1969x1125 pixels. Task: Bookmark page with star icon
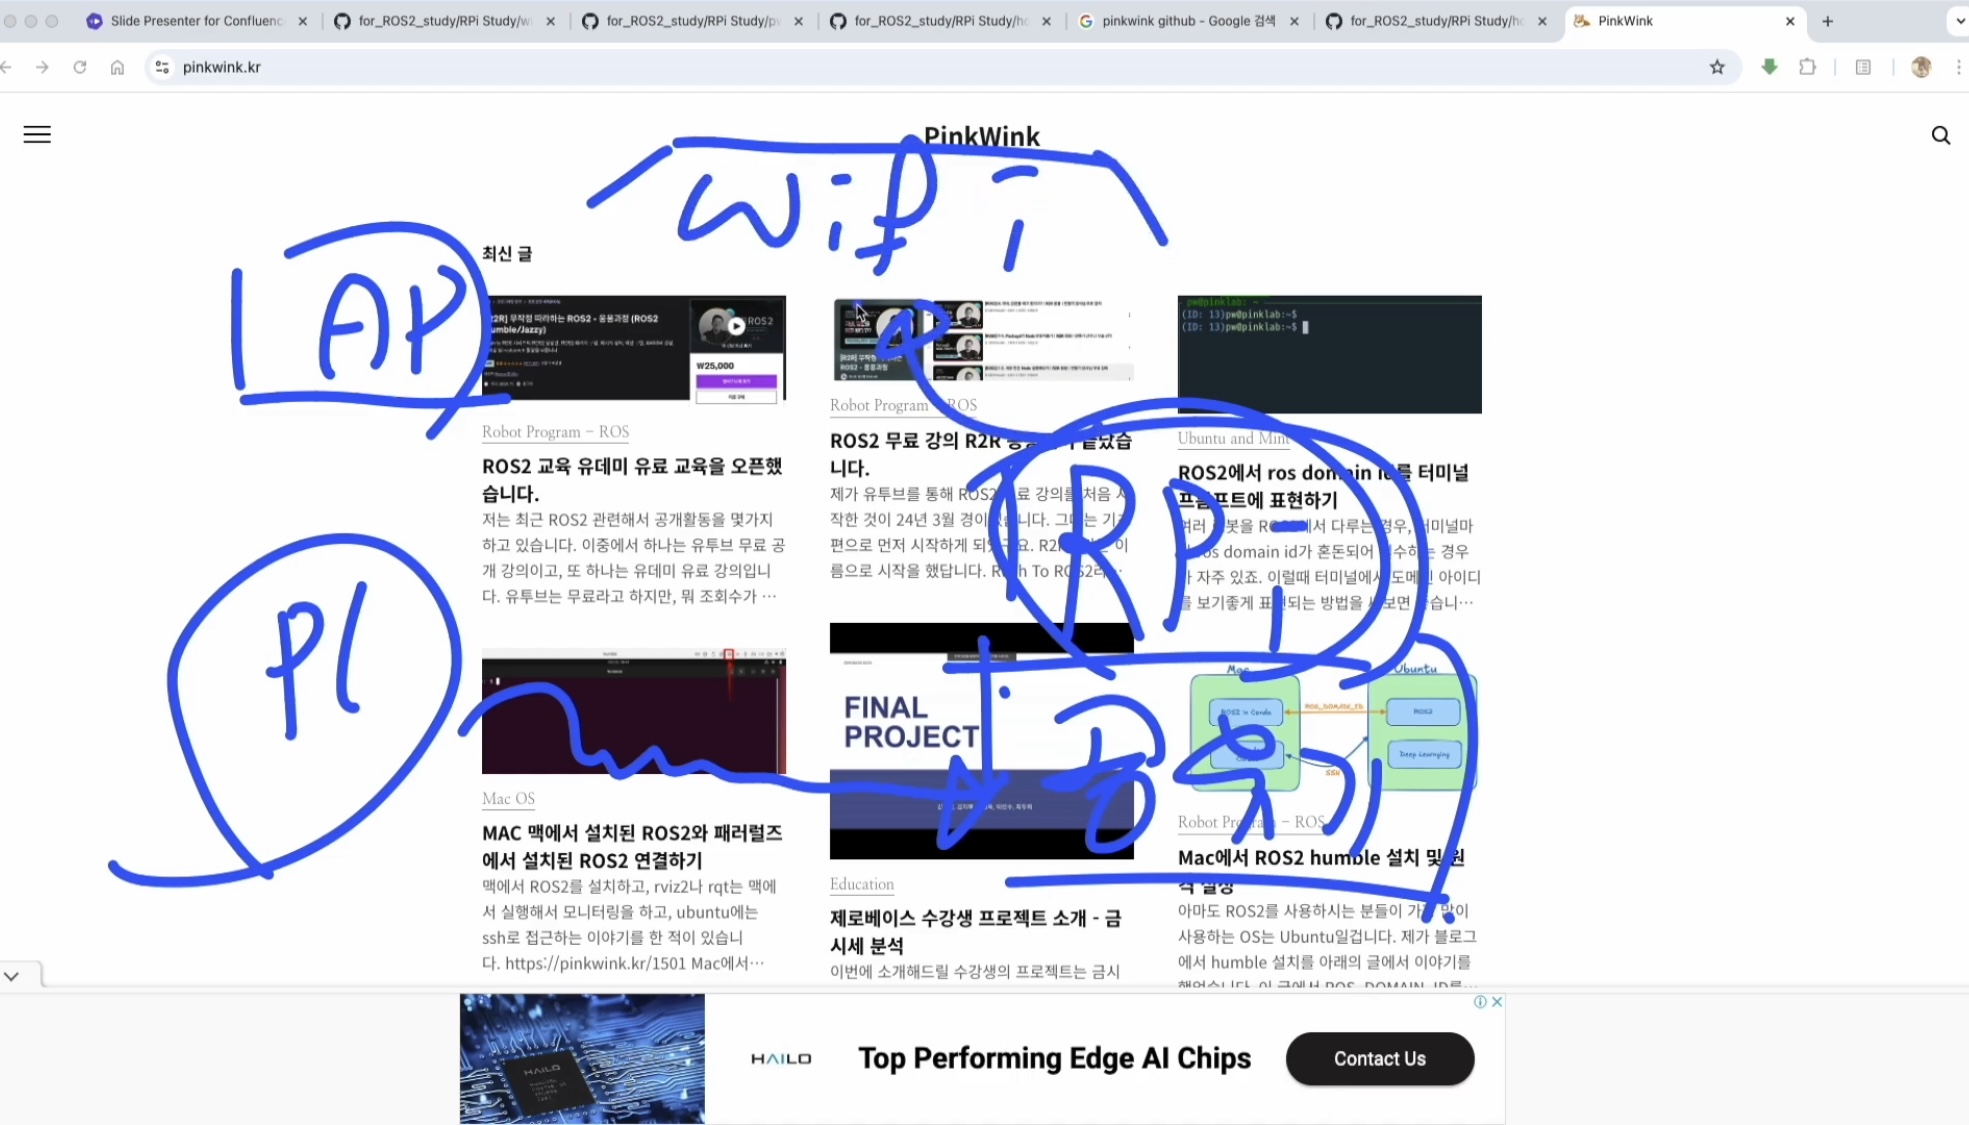pos(1717,67)
